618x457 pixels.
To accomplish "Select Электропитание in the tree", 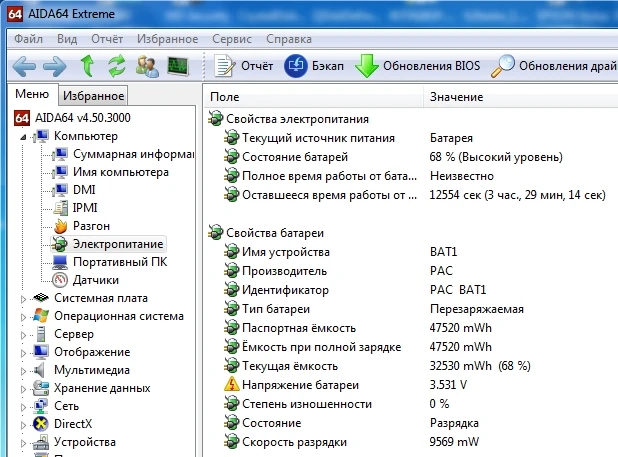I will (118, 244).
